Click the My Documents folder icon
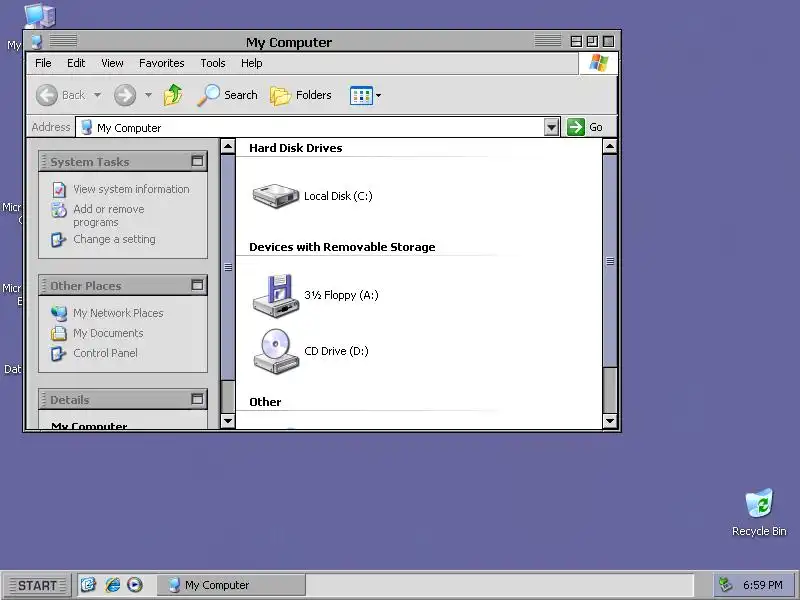 (x=59, y=334)
